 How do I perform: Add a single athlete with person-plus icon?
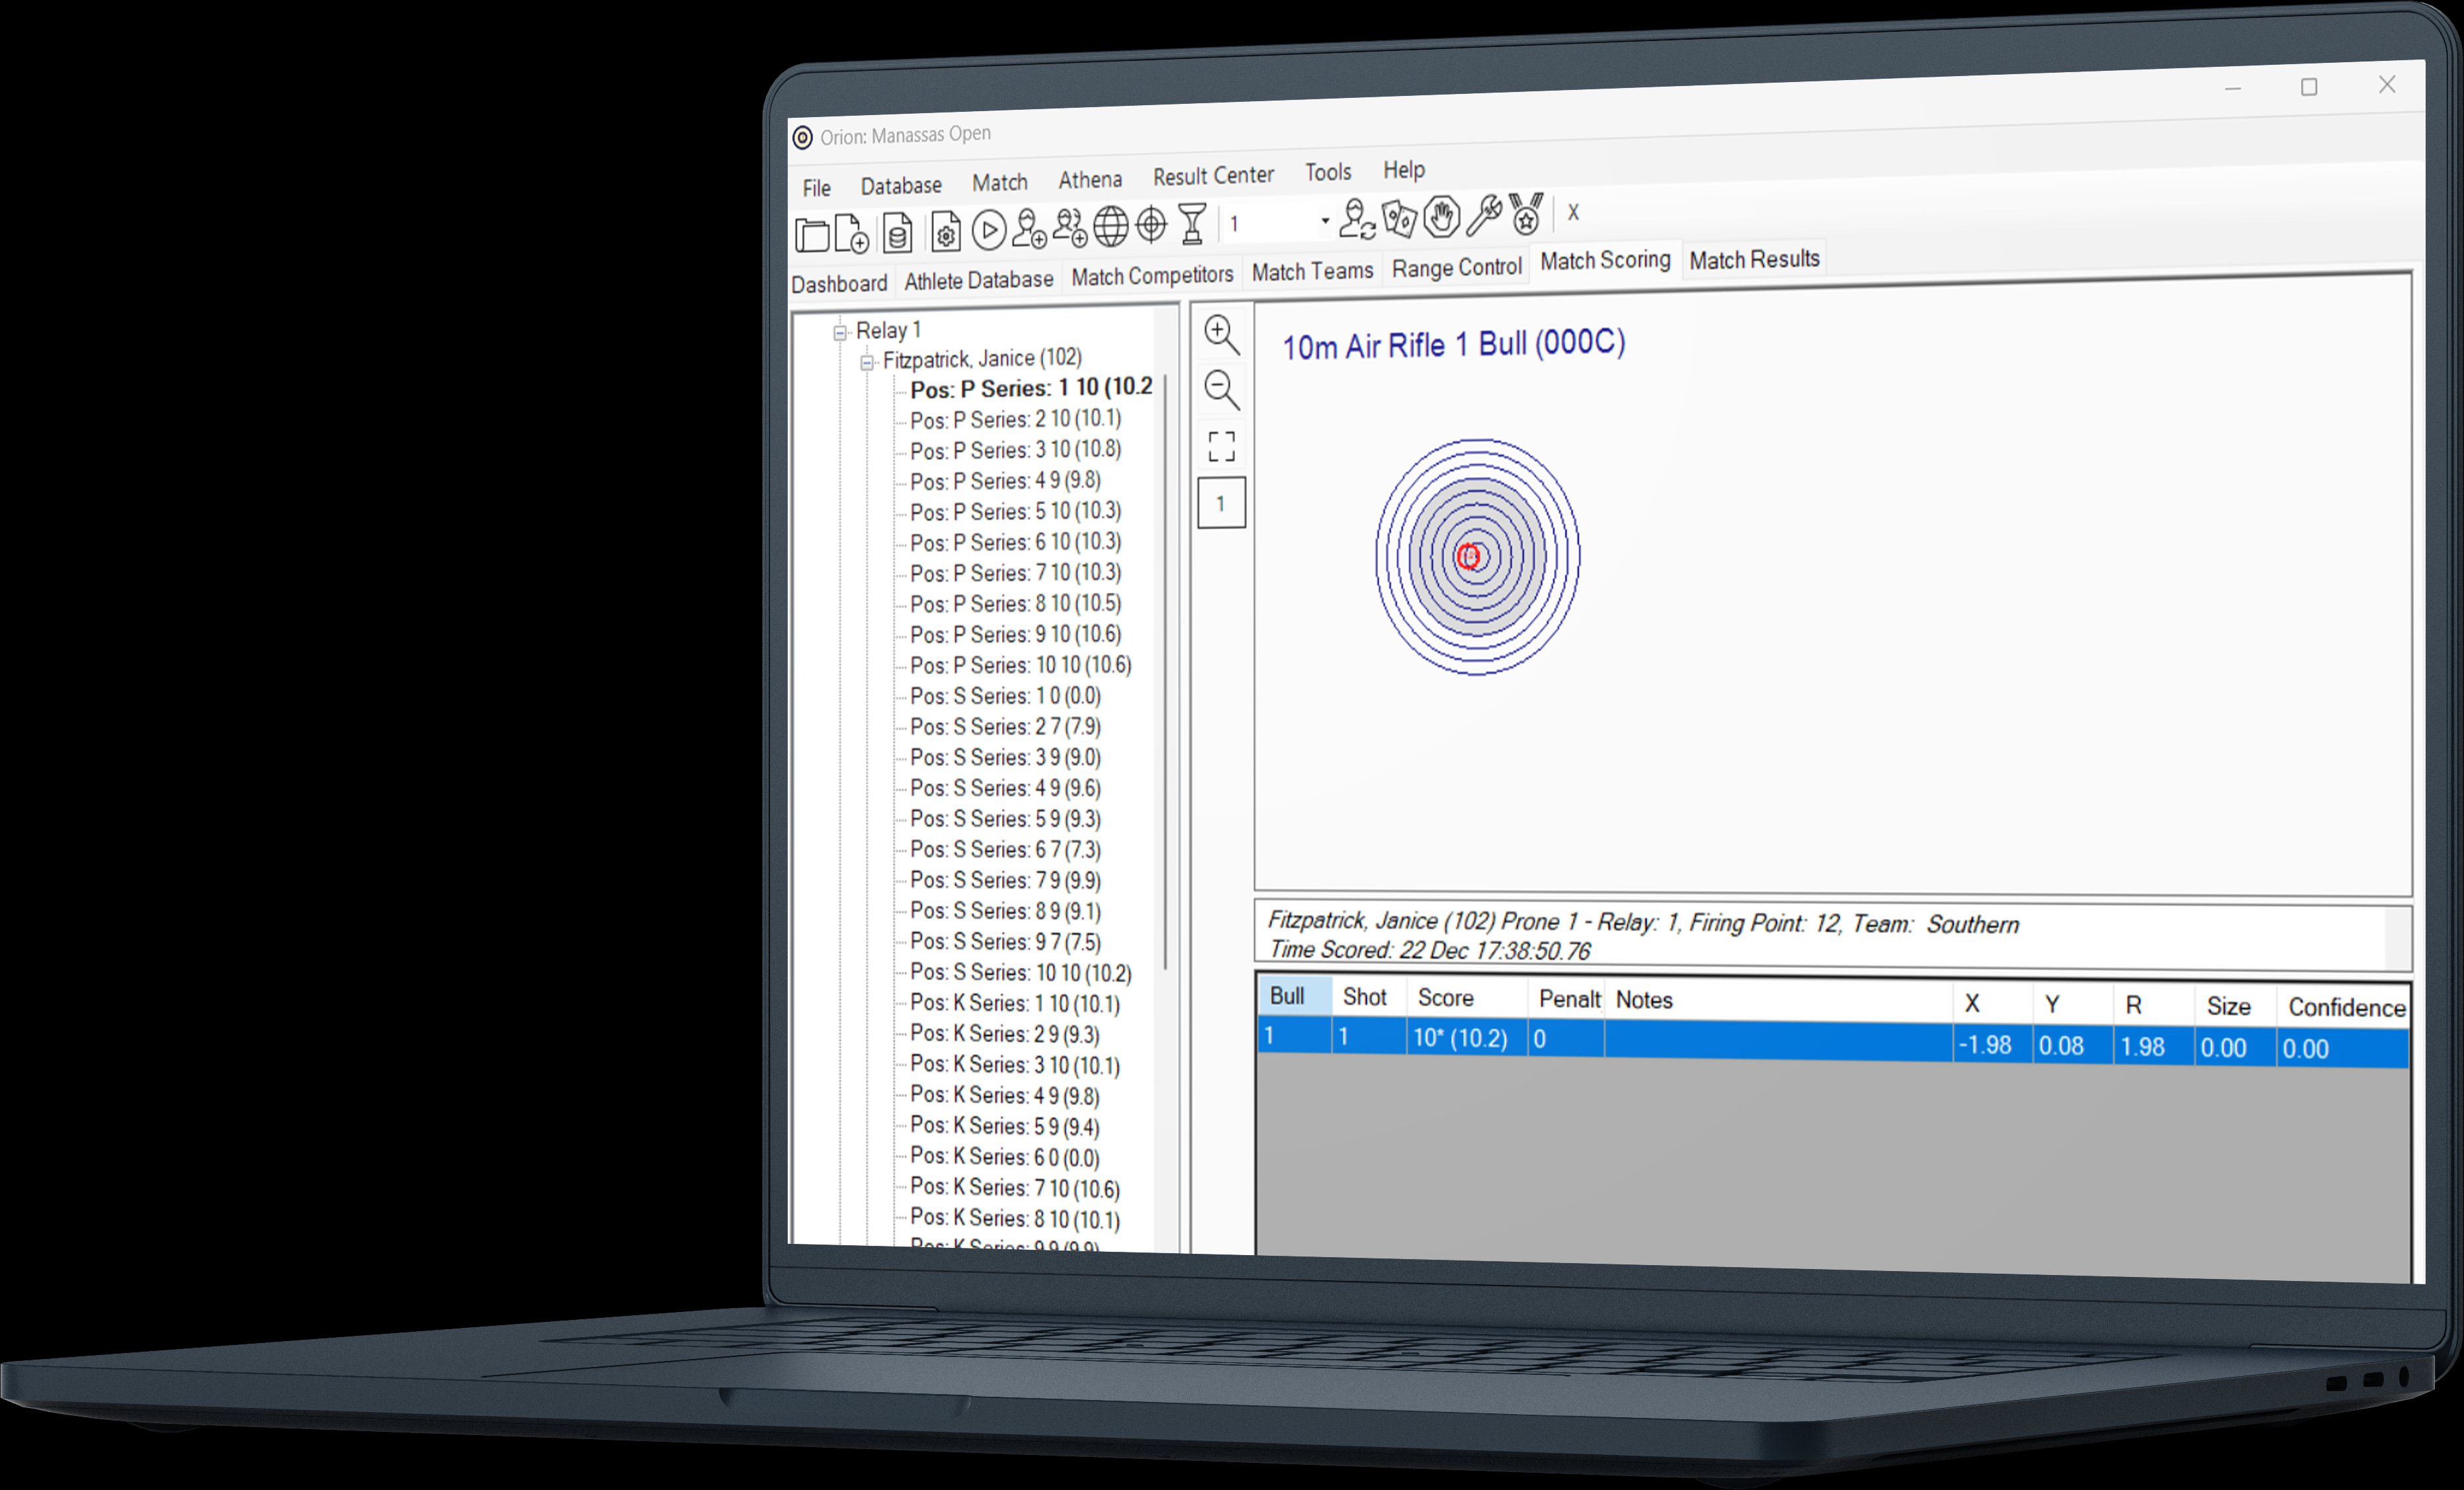1029,229
